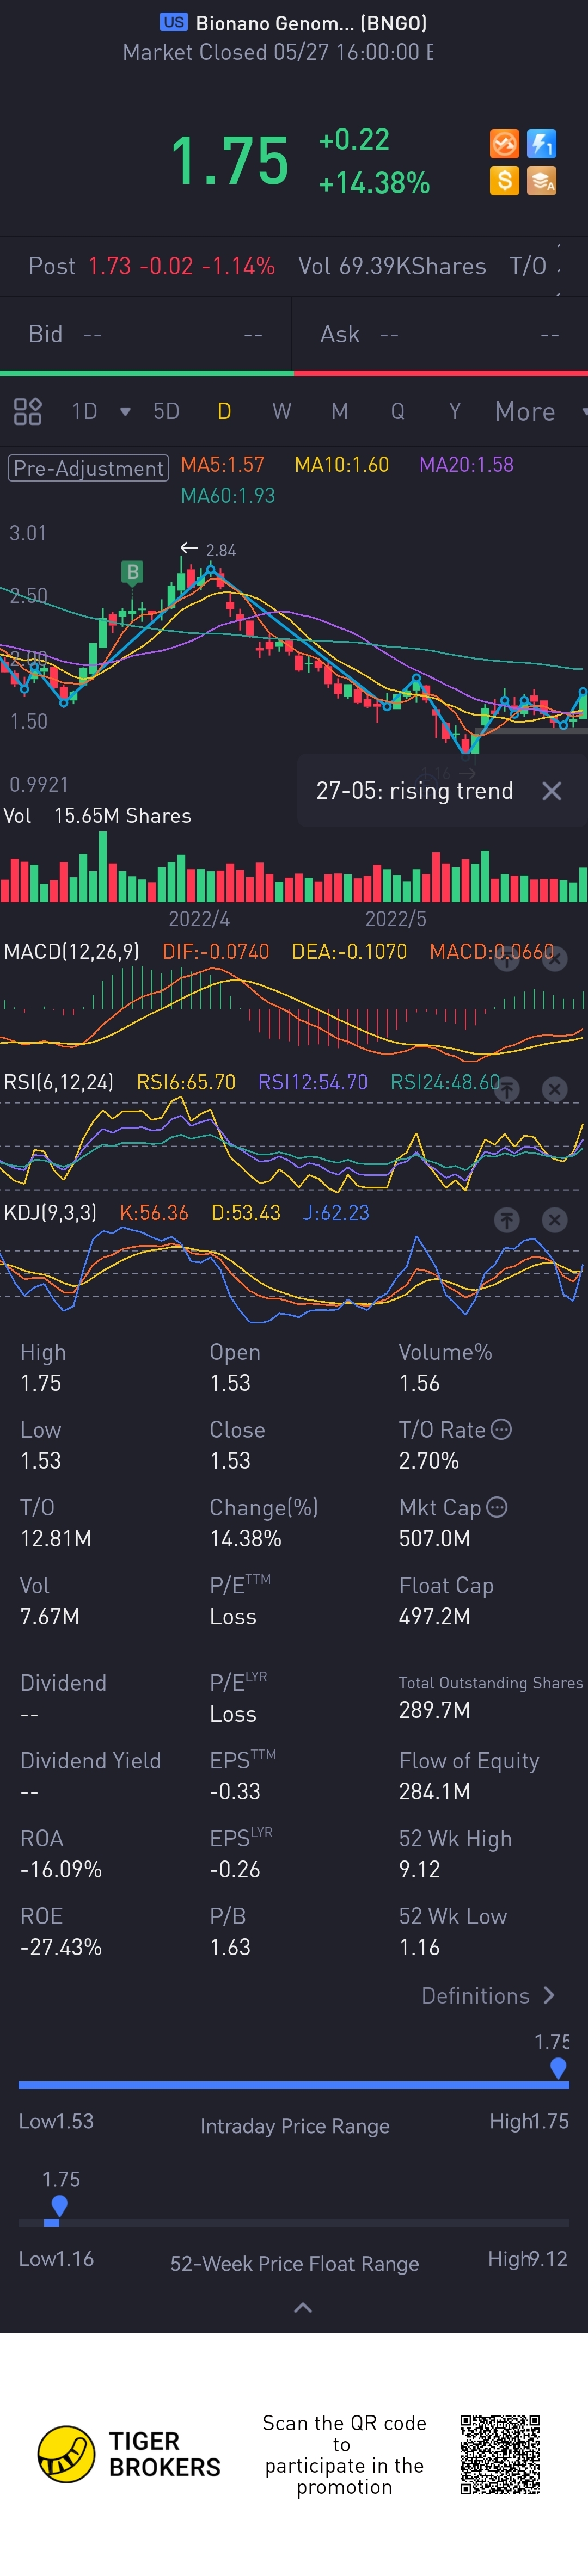Tap the 52-week price float range marker
This screenshot has height=2576, width=588.
click(59, 2205)
